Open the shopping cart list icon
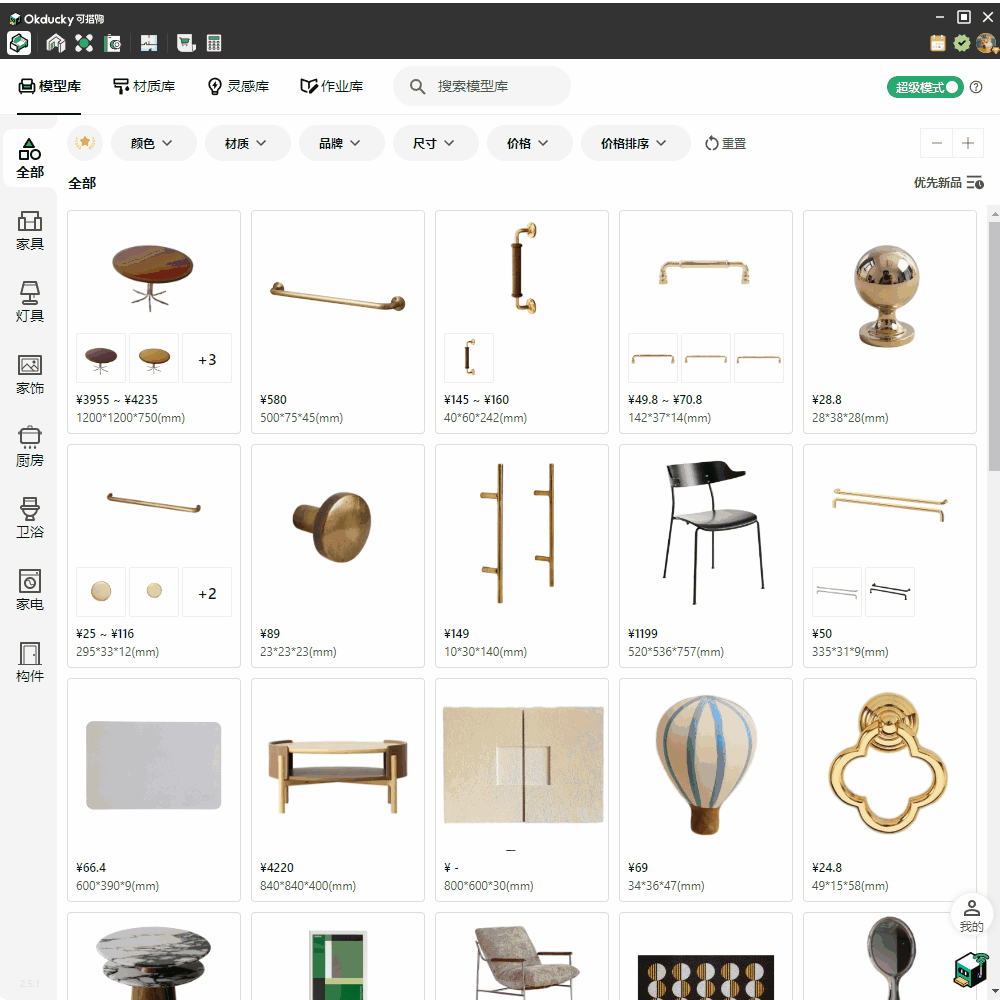The width and height of the screenshot is (1000, 1000). point(185,43)
